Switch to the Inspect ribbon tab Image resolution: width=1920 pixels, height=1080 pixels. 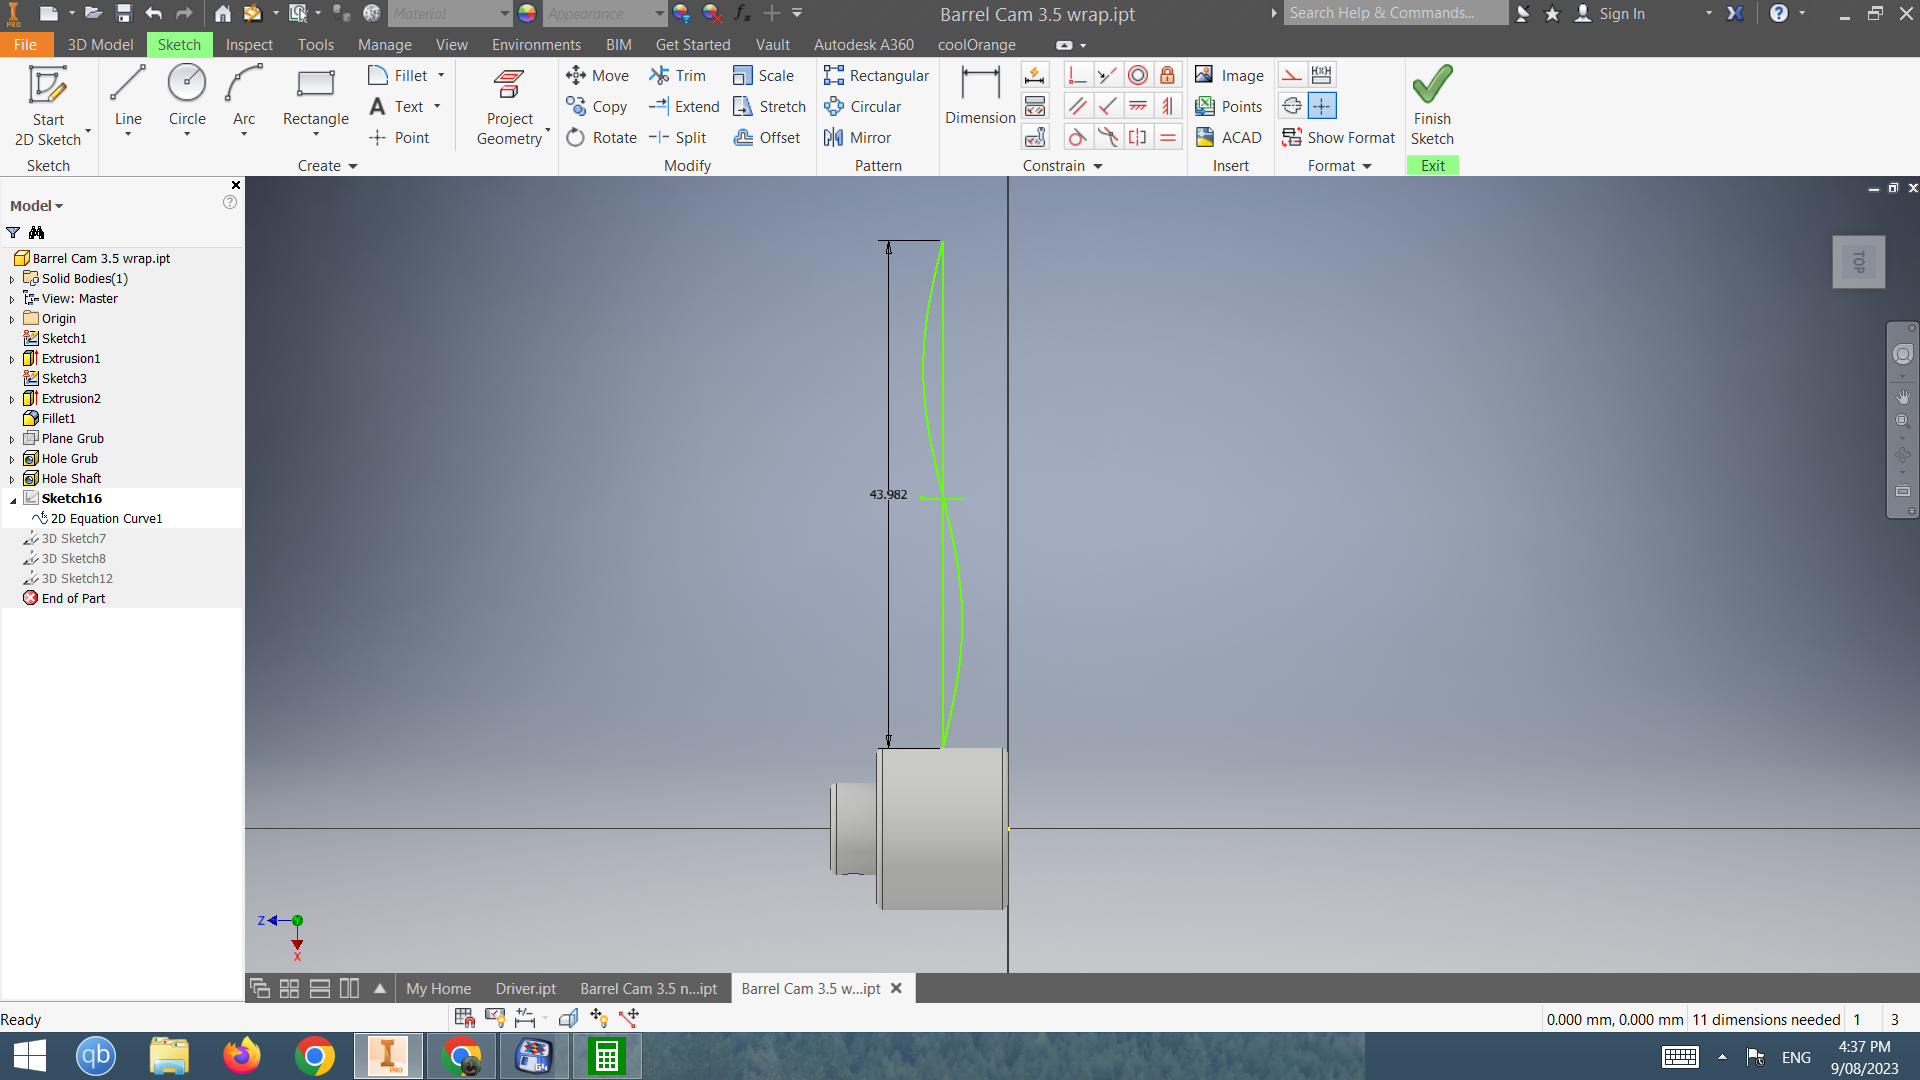coord(248,44)
